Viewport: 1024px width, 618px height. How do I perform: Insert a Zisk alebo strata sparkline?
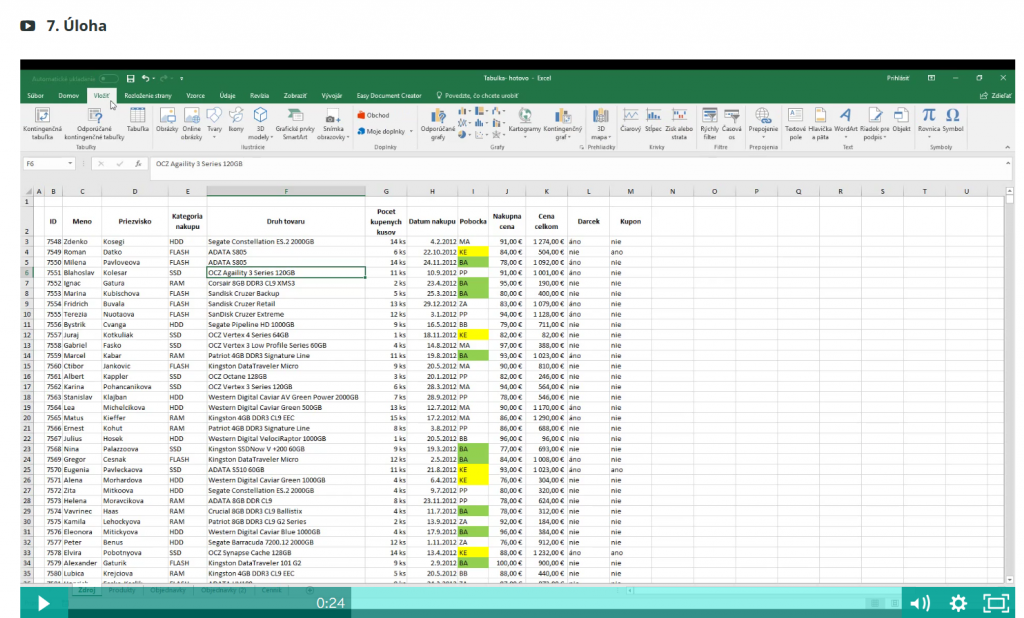[x=679, y=123]
